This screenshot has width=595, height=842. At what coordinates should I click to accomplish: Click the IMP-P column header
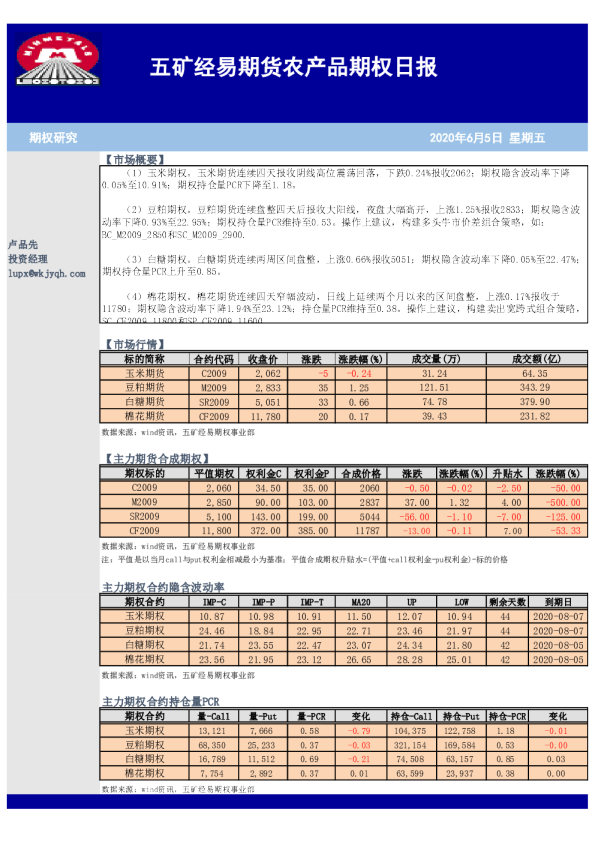(263, 602)
